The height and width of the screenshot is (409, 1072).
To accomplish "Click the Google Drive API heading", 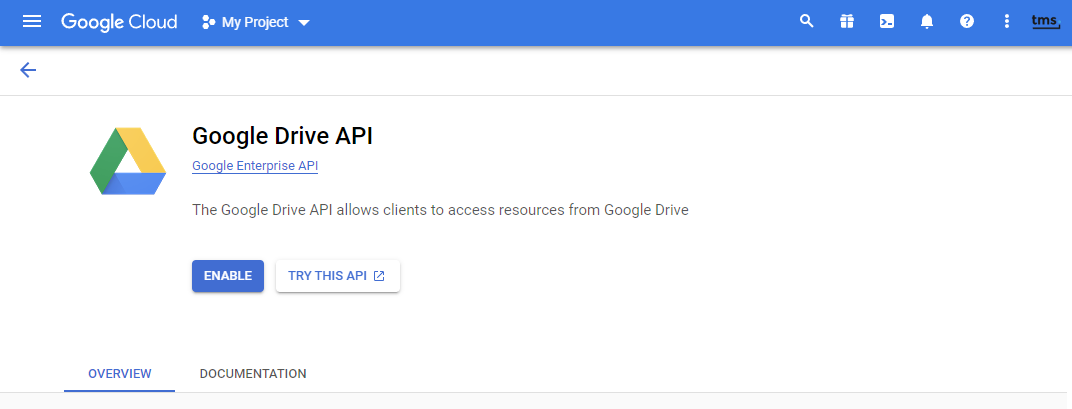I will coord(282,136).
